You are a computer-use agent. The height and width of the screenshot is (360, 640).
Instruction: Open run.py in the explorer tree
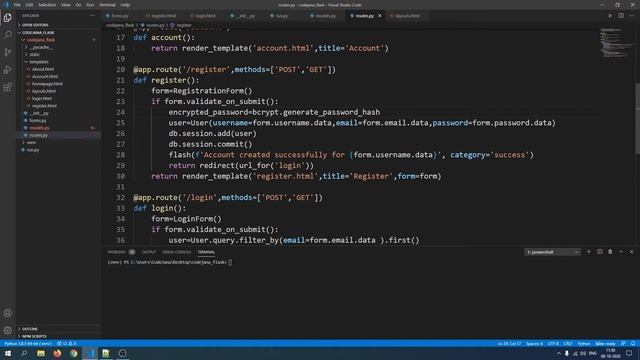(33, 150)
